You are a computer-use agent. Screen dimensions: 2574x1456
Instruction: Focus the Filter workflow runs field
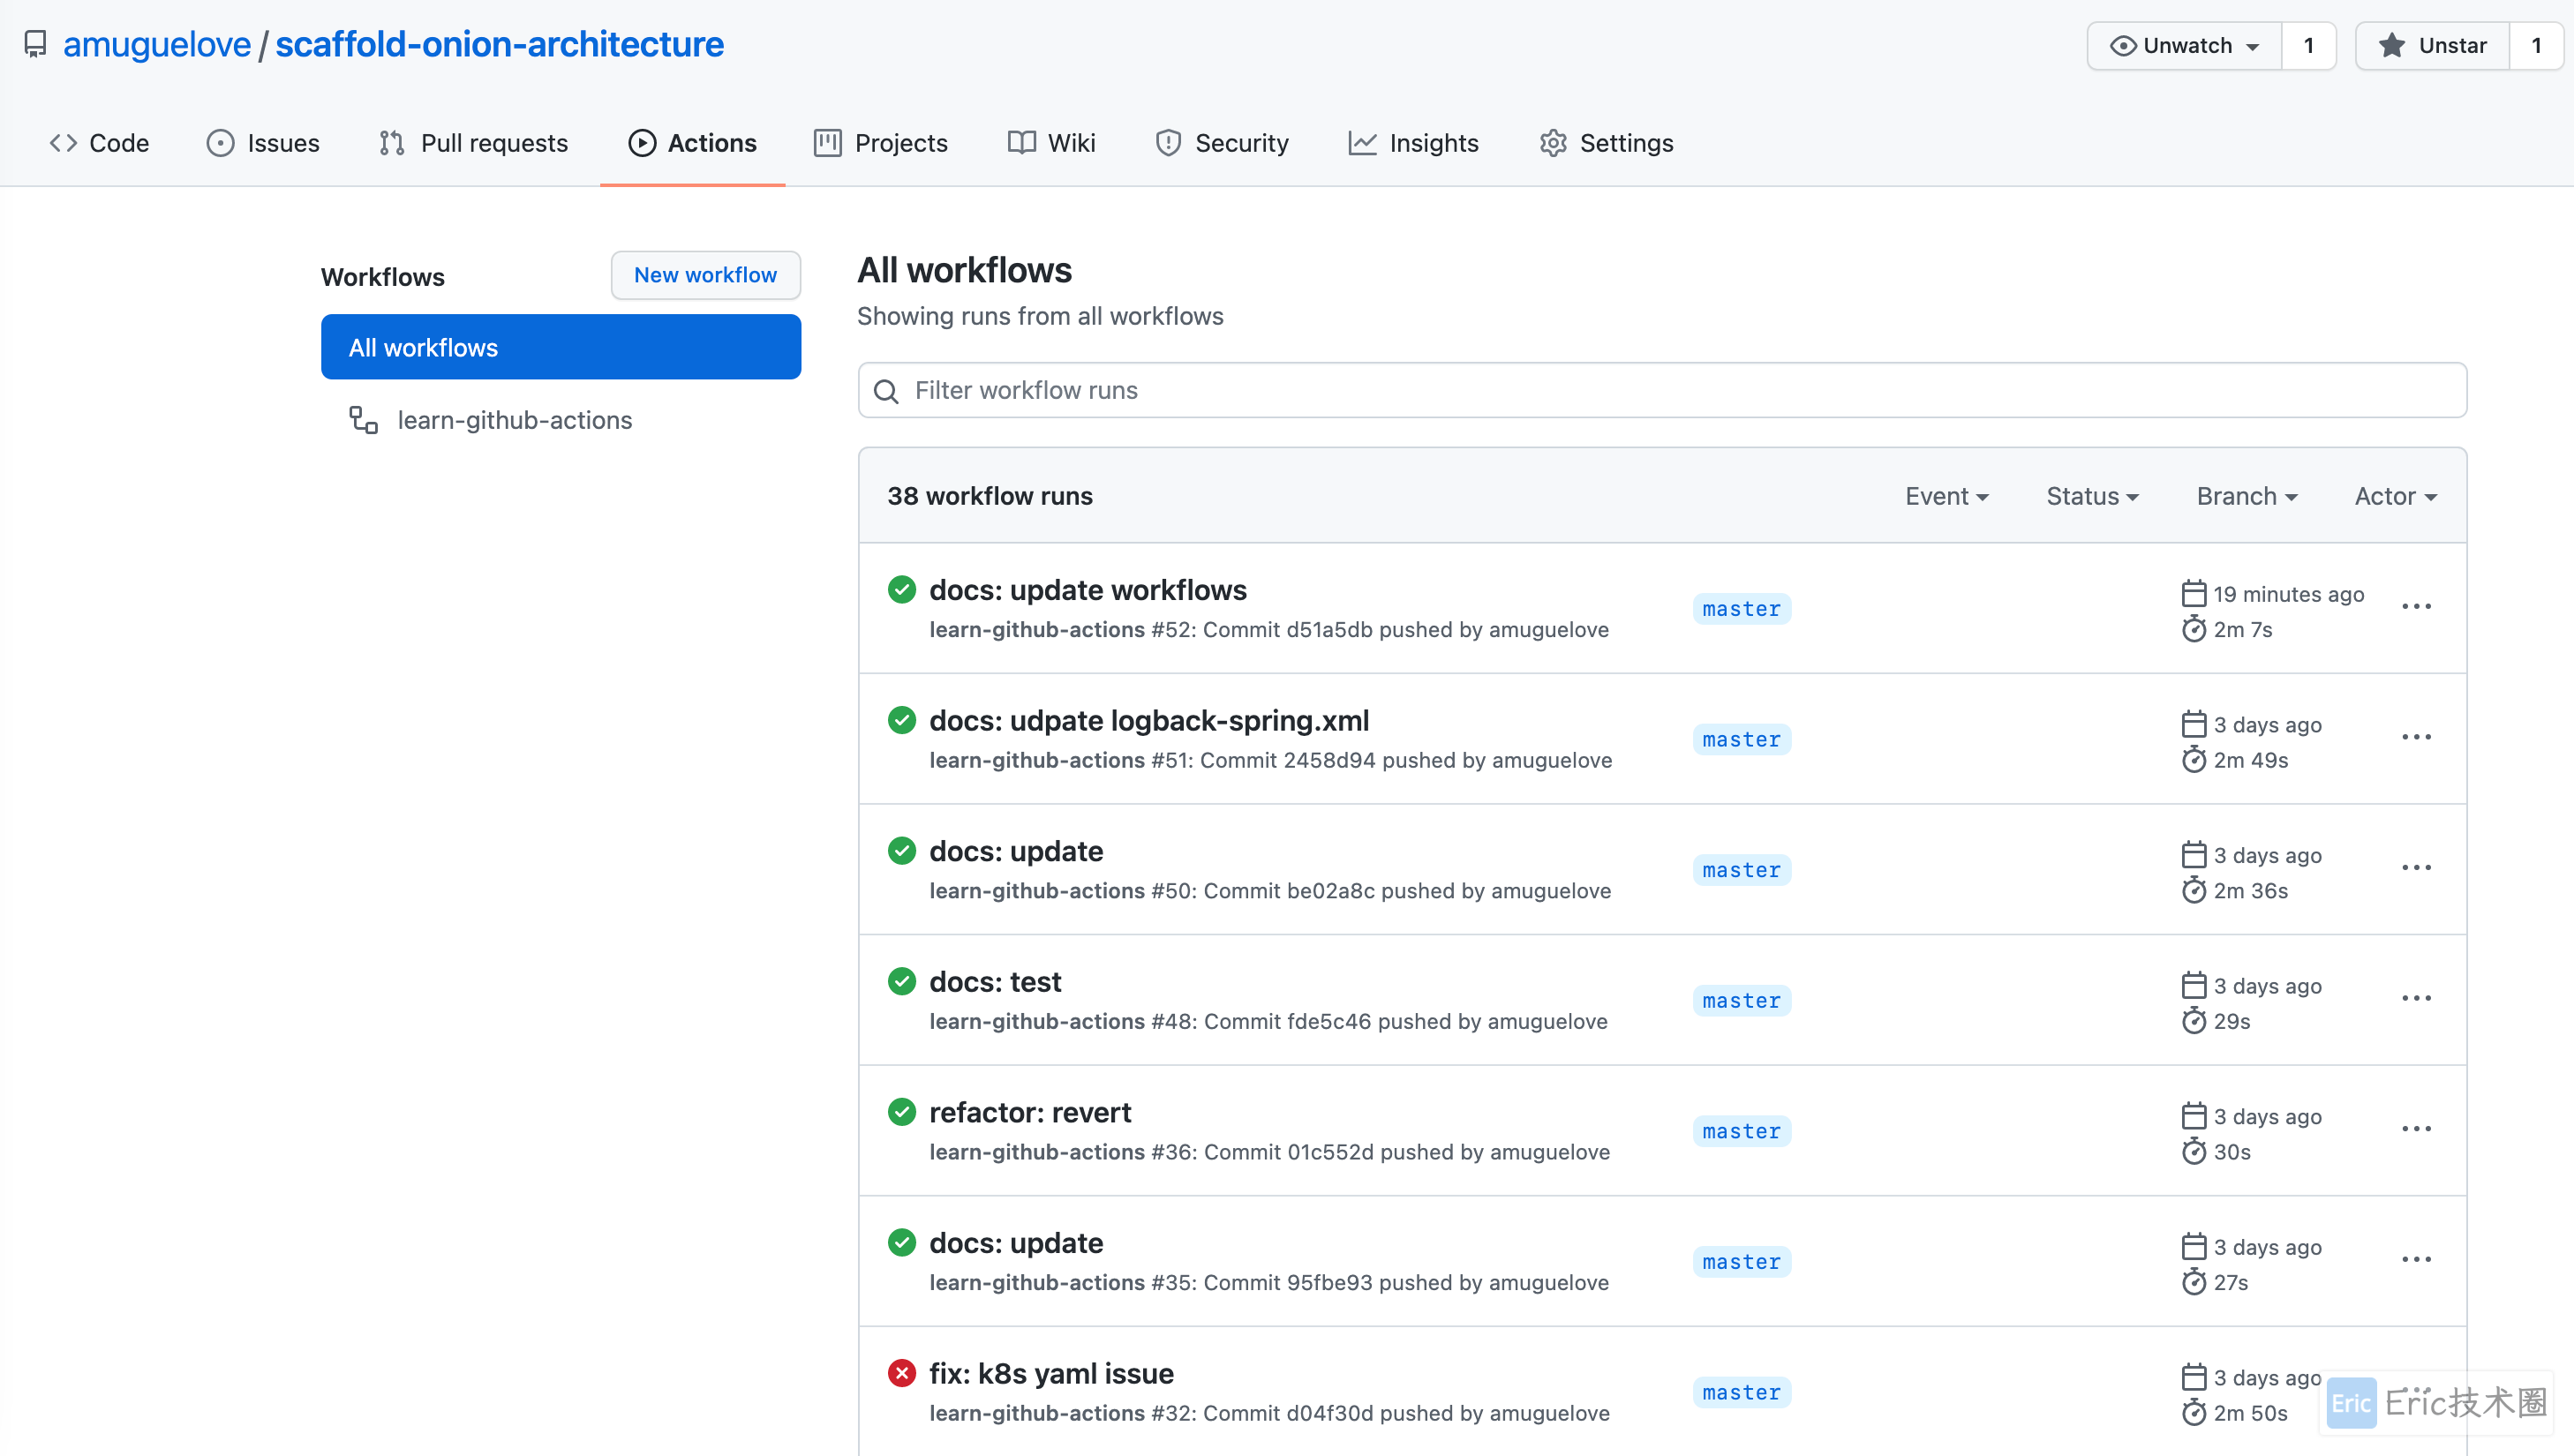click(x=1661, y=390)
